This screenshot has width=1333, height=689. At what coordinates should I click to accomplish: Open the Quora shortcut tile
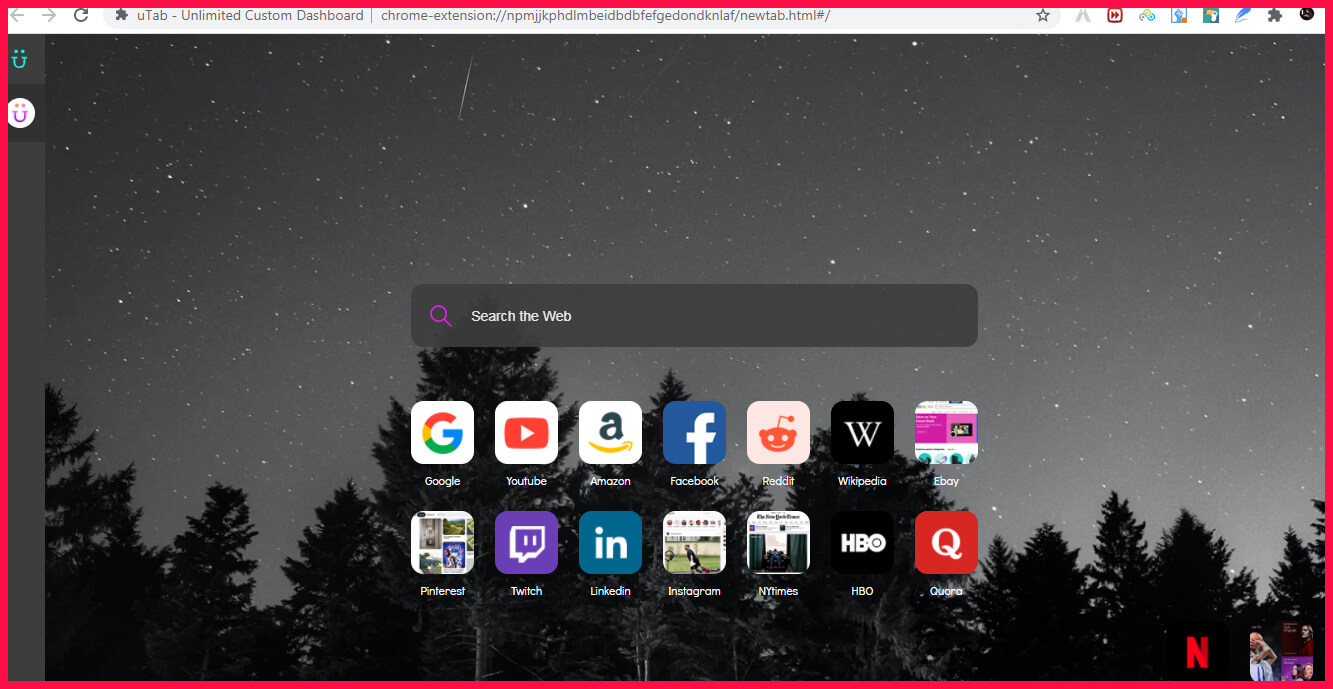click(x=946, y=542)
